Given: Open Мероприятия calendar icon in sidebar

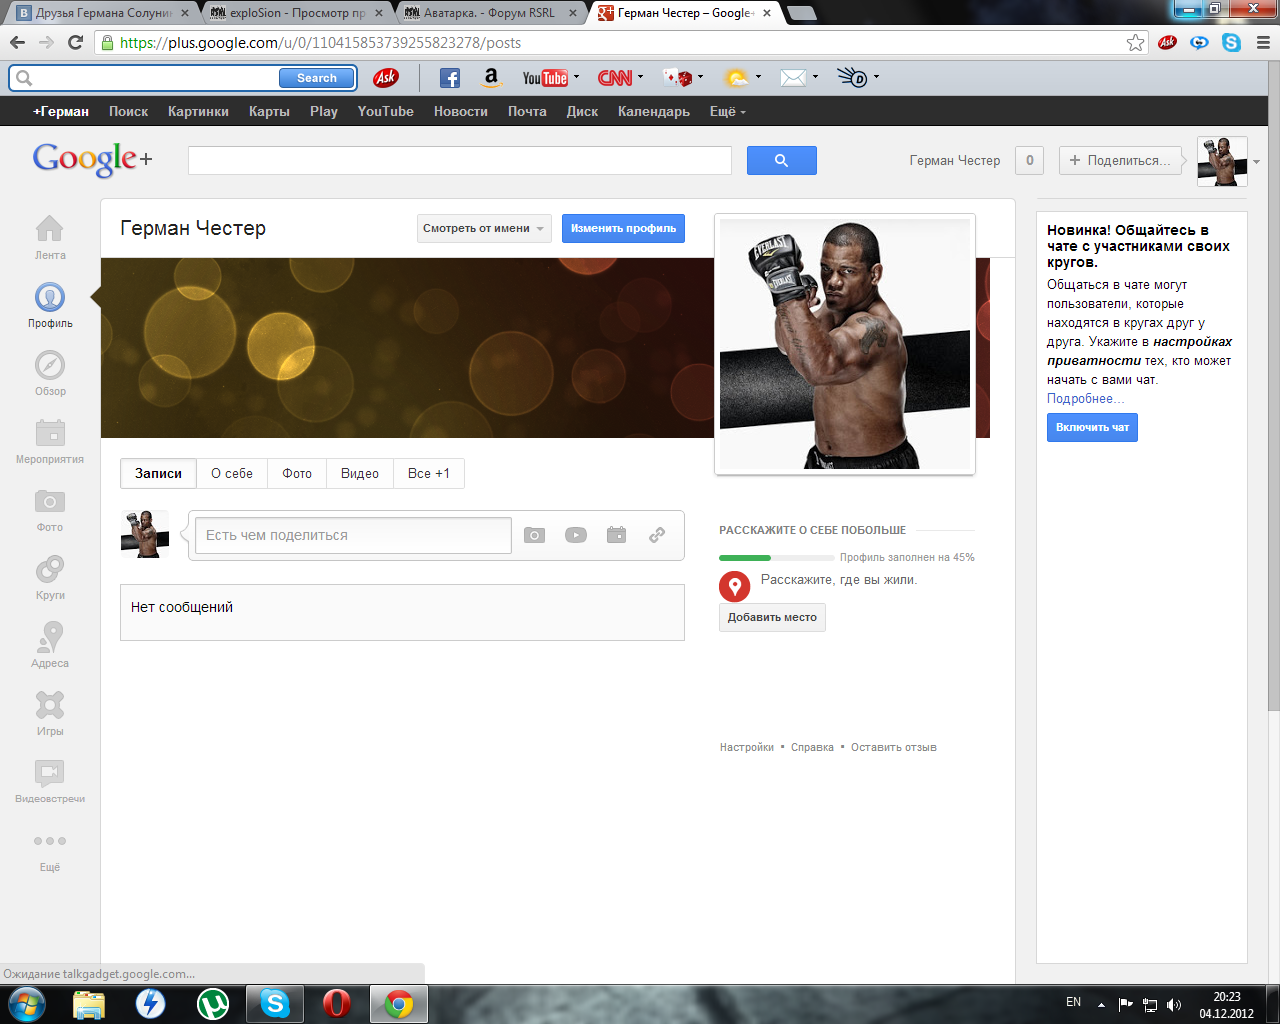Looking at the screenshot, I should click(x=50, y=433).
